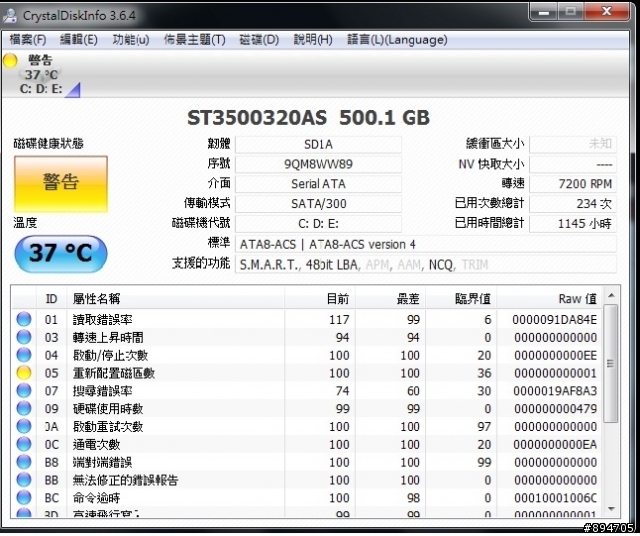Screen dimensions: 640x536
Task: Click the blue status dot for 啟動/停止次數
Action: pyautogui.click(x=24, y=355)
